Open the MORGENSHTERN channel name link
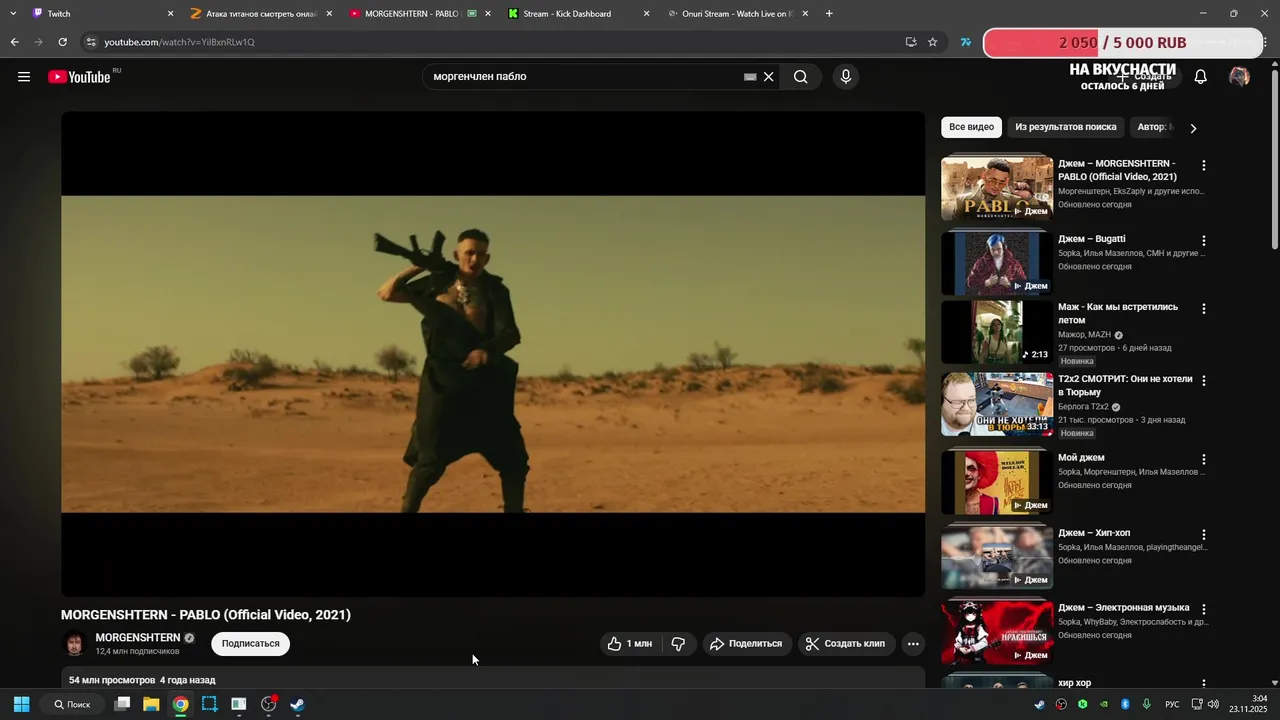This screenshot has height=720, width=1280. point(138,638)
